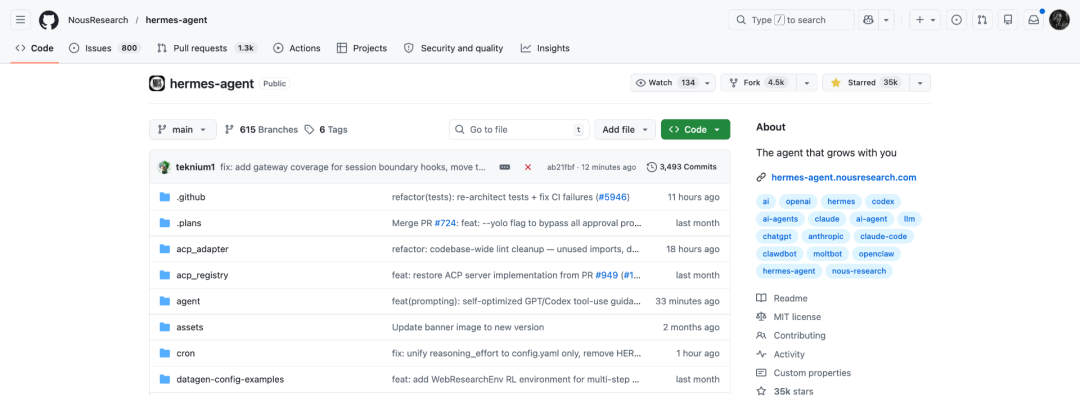Open NousResearch owner link in breadcrumb

pyautogui.click(x=98, y=20)
